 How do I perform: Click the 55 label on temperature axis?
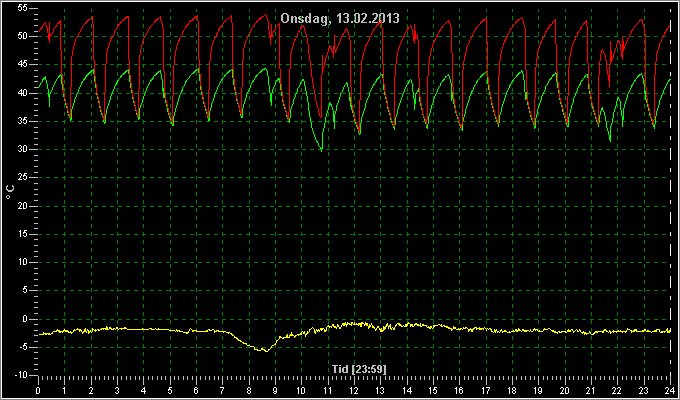pos(23,8)
